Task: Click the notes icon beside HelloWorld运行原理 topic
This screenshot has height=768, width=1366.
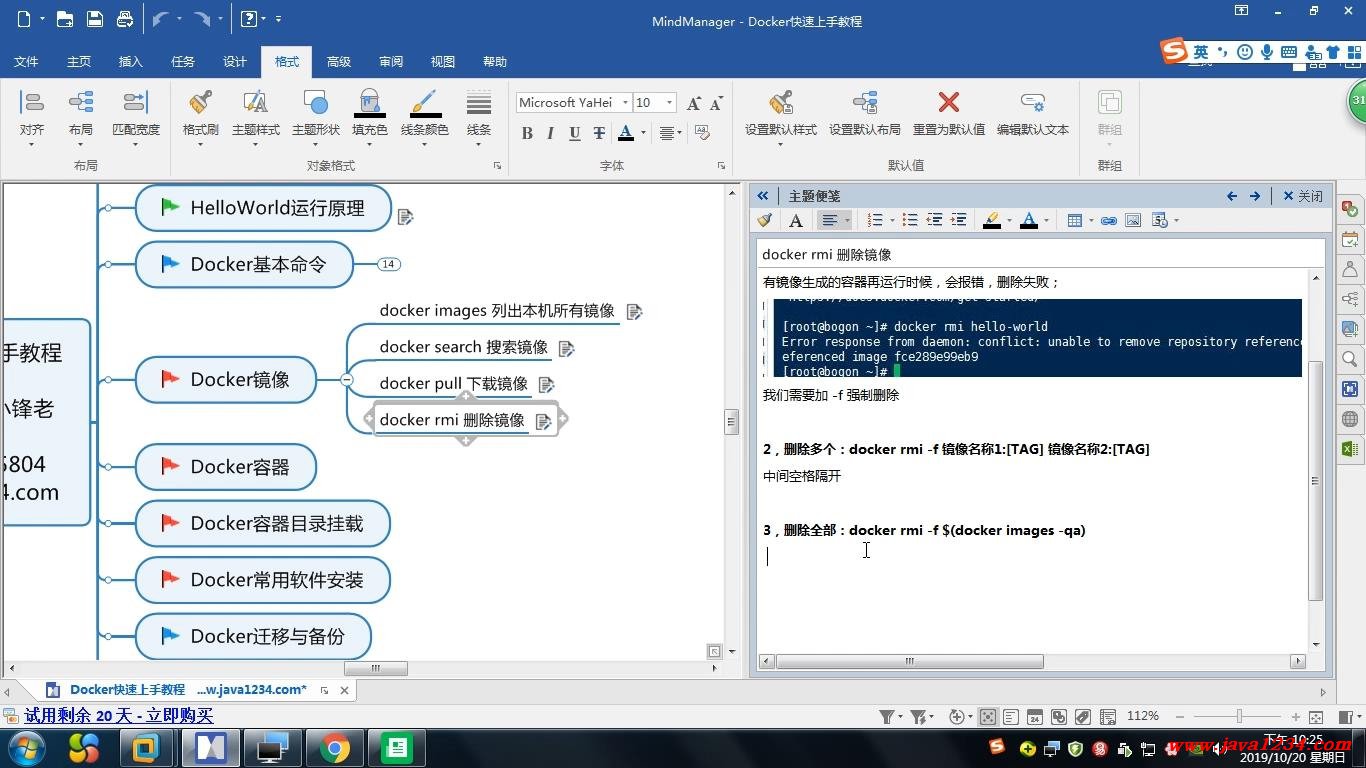Action: (x=405, y=216)
